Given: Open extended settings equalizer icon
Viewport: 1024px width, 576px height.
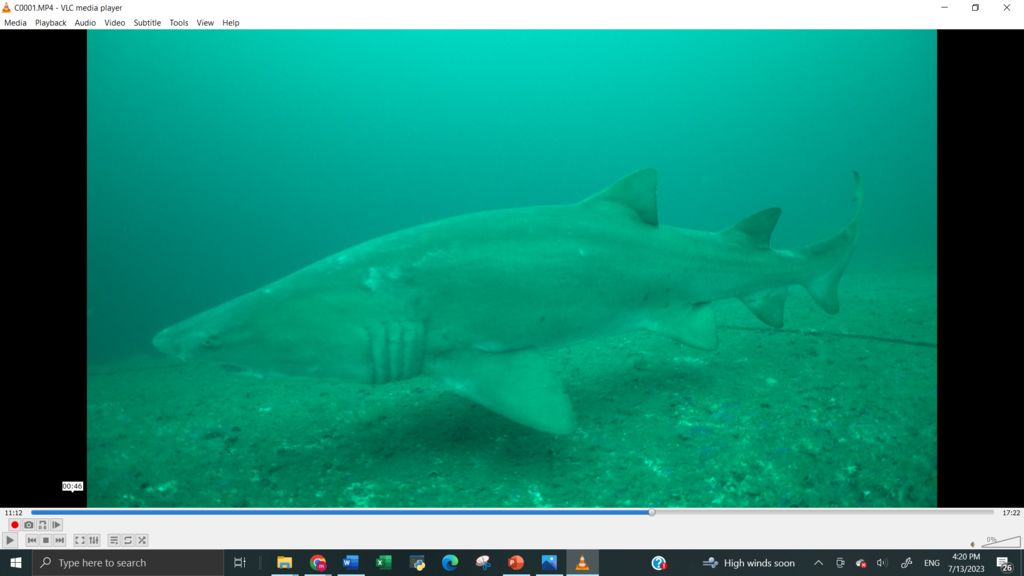Looking at the screenshot, I should pos(94,540).
